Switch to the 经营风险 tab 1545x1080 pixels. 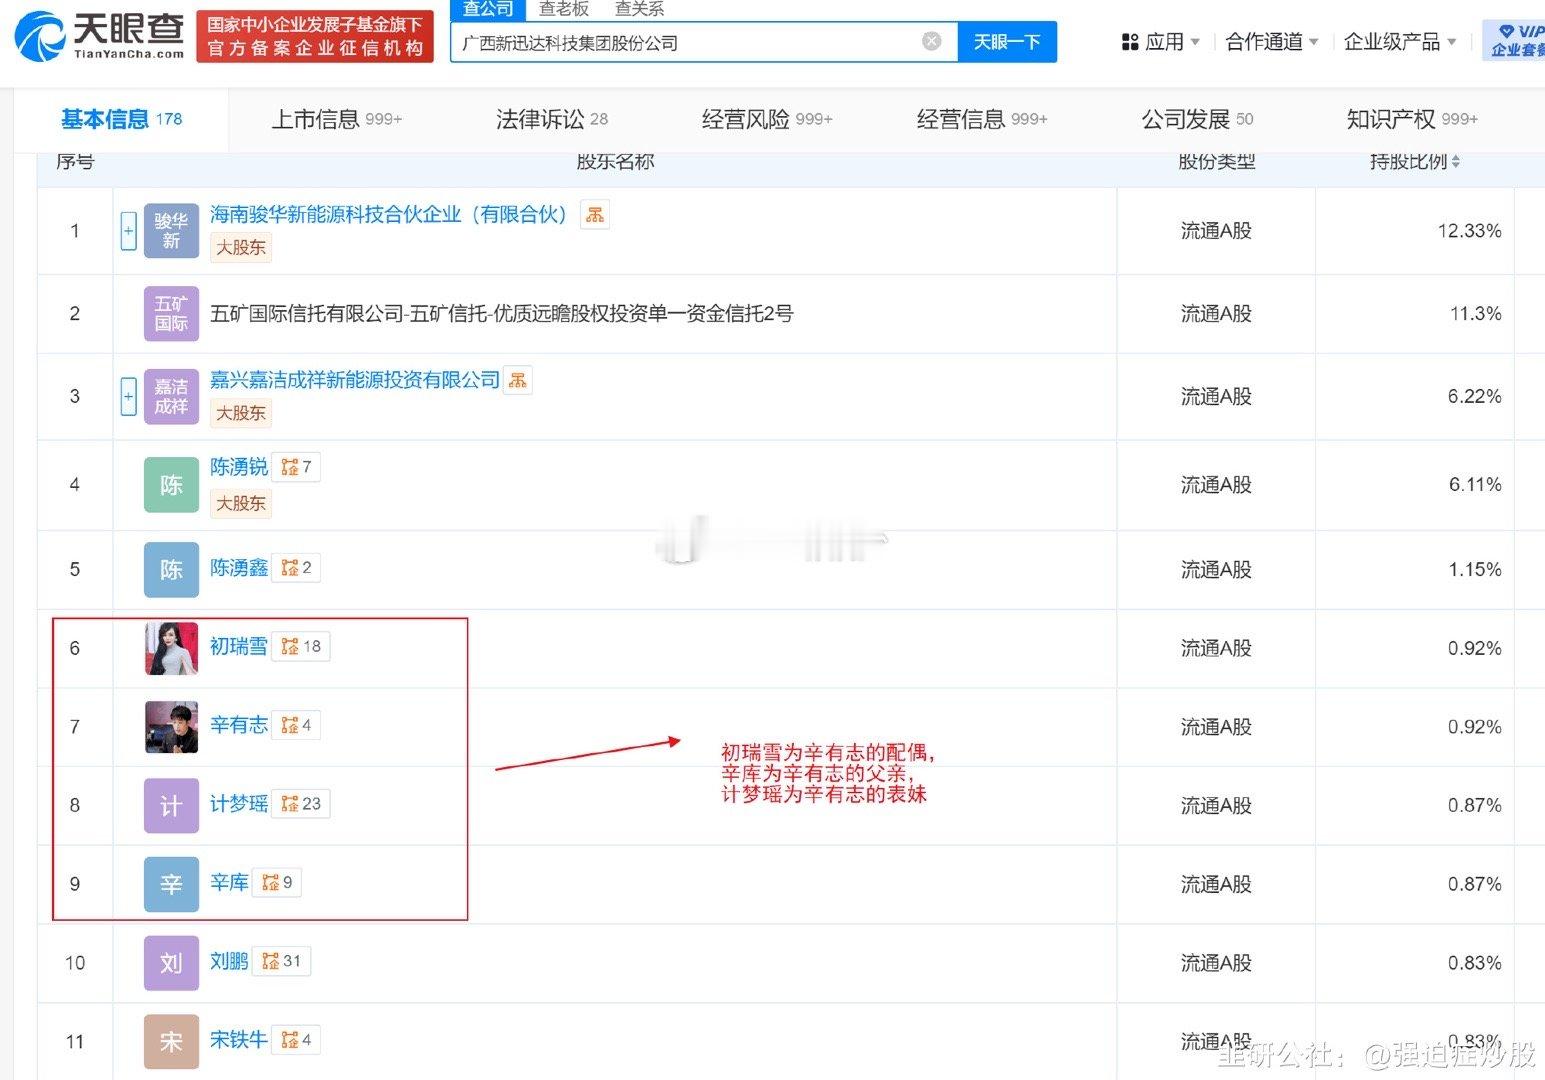tap(767, 119)
